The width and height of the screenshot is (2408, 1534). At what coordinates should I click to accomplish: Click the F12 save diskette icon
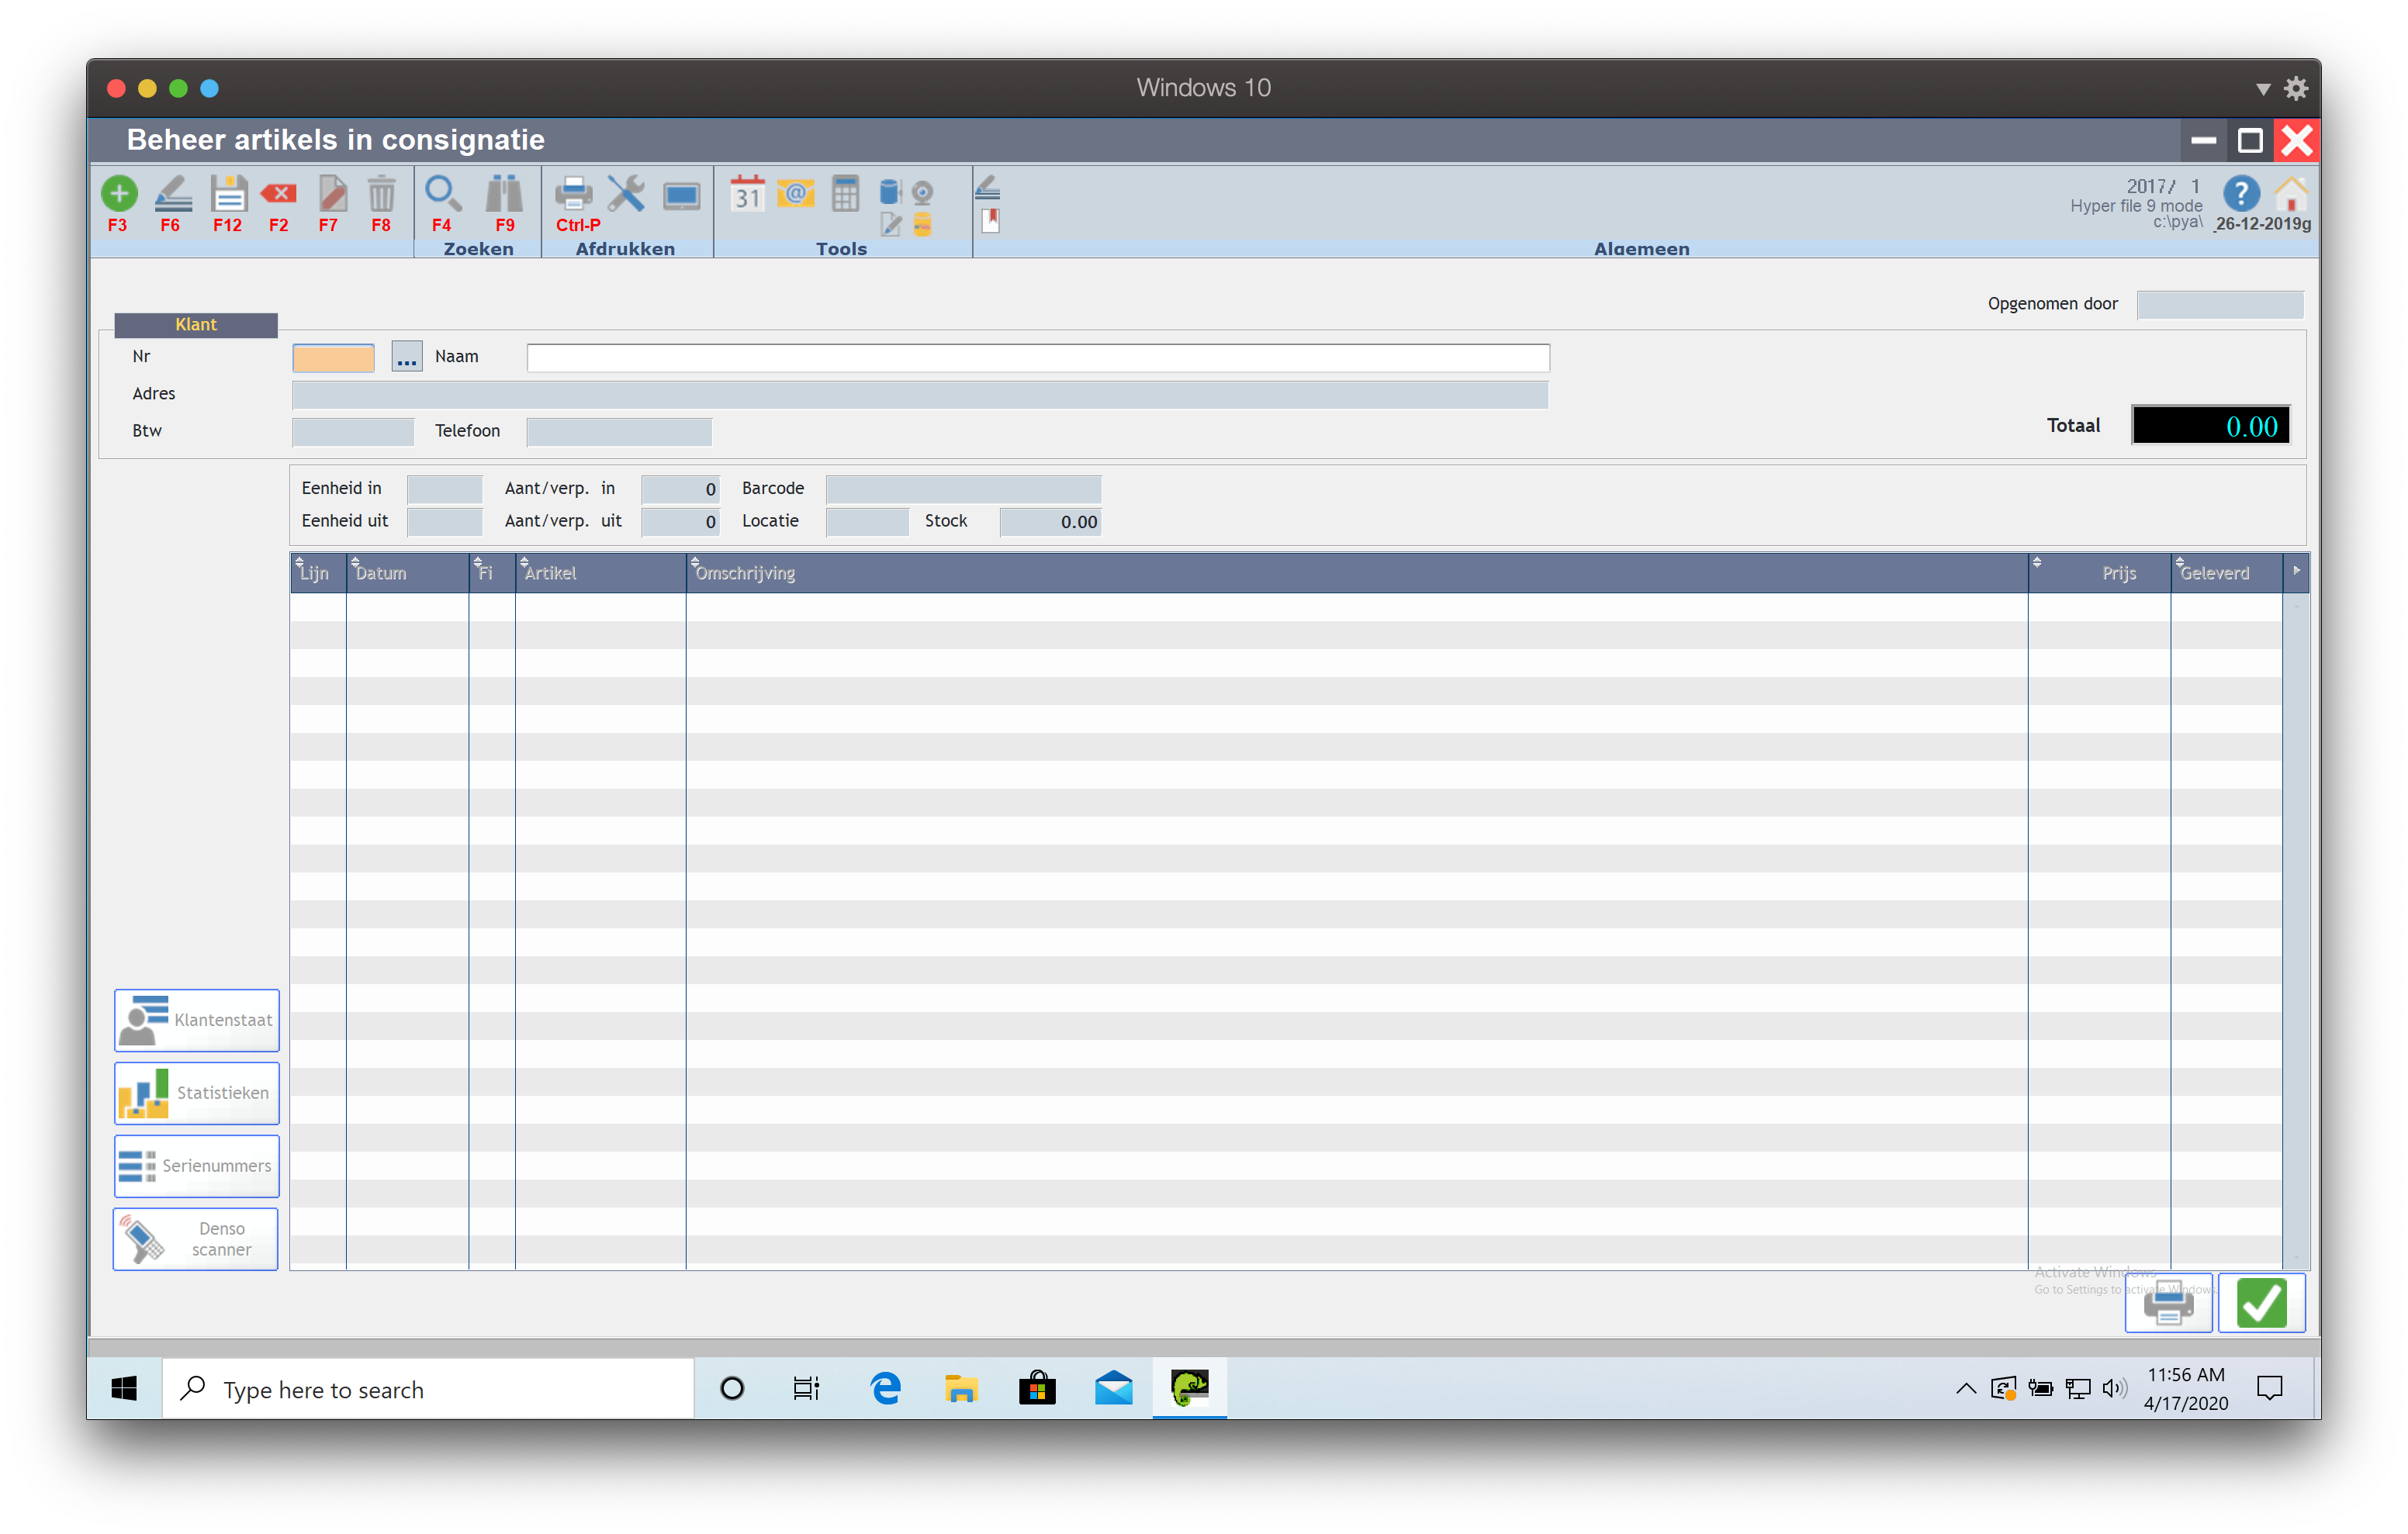tap(228, 194)
